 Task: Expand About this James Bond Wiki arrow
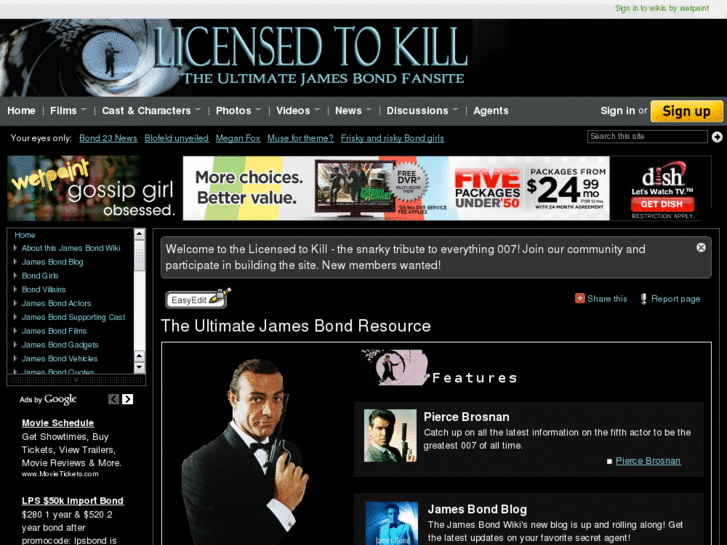click(x=15, y=248)
